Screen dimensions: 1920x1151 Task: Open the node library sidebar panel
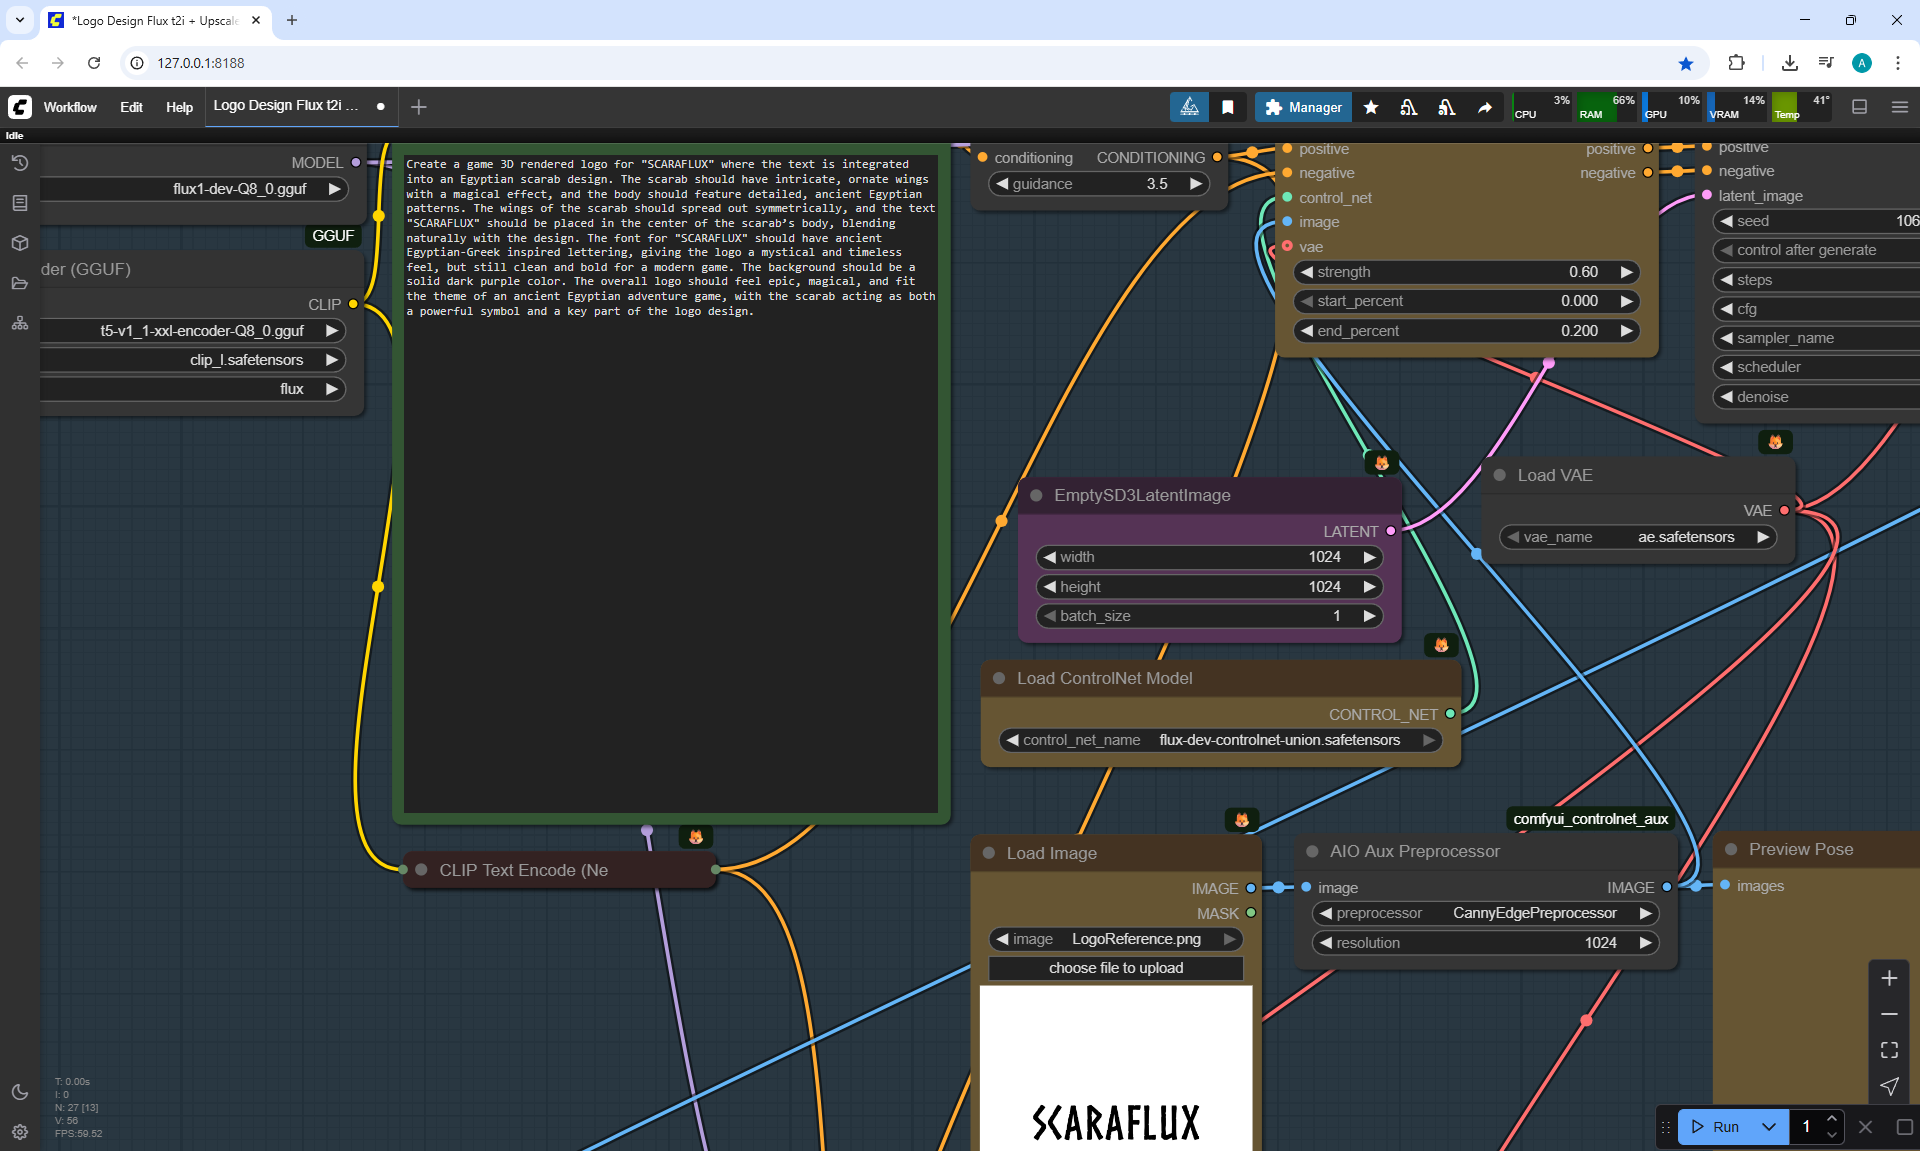pos(20,203)
